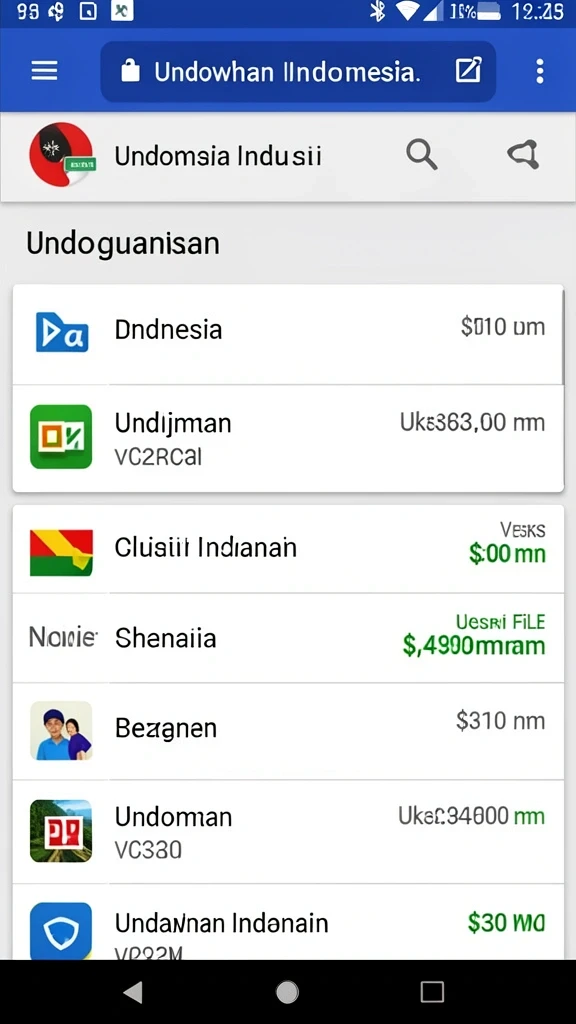The height and width of the screenshot is (1024, 576).
Task: Tap the $30 price on Undaniman Indanain
Action: [506, 923]
